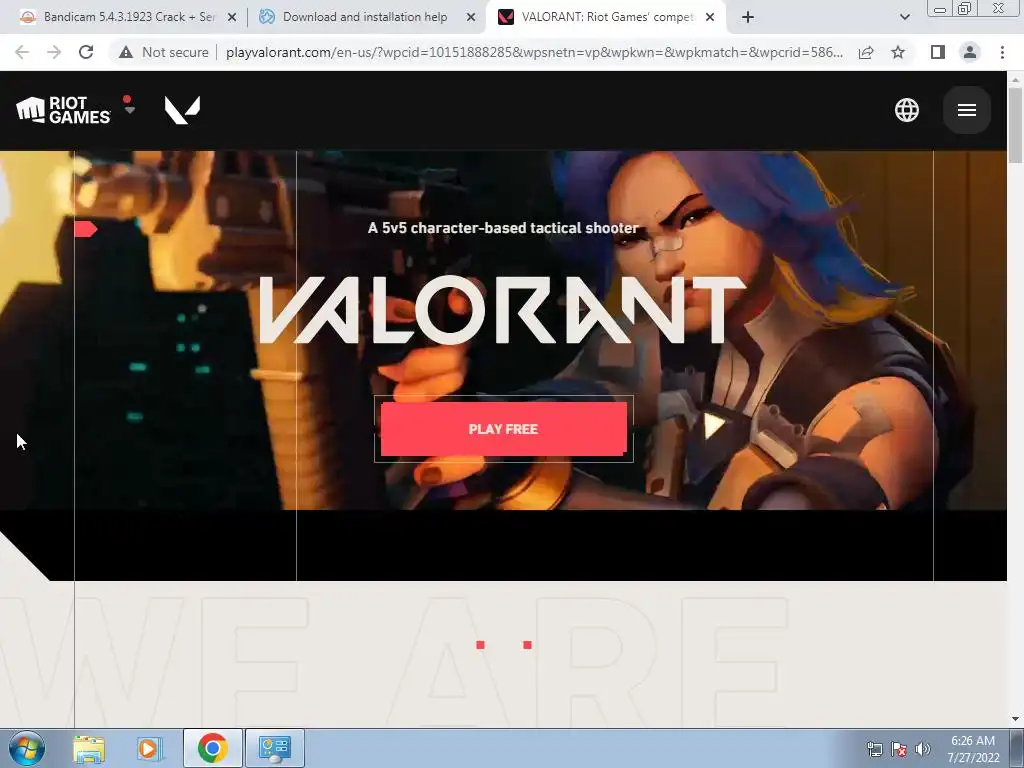Open Windows Media Player from taskbar
Screen dimensions: 1024x768
(x=149, y=748)
